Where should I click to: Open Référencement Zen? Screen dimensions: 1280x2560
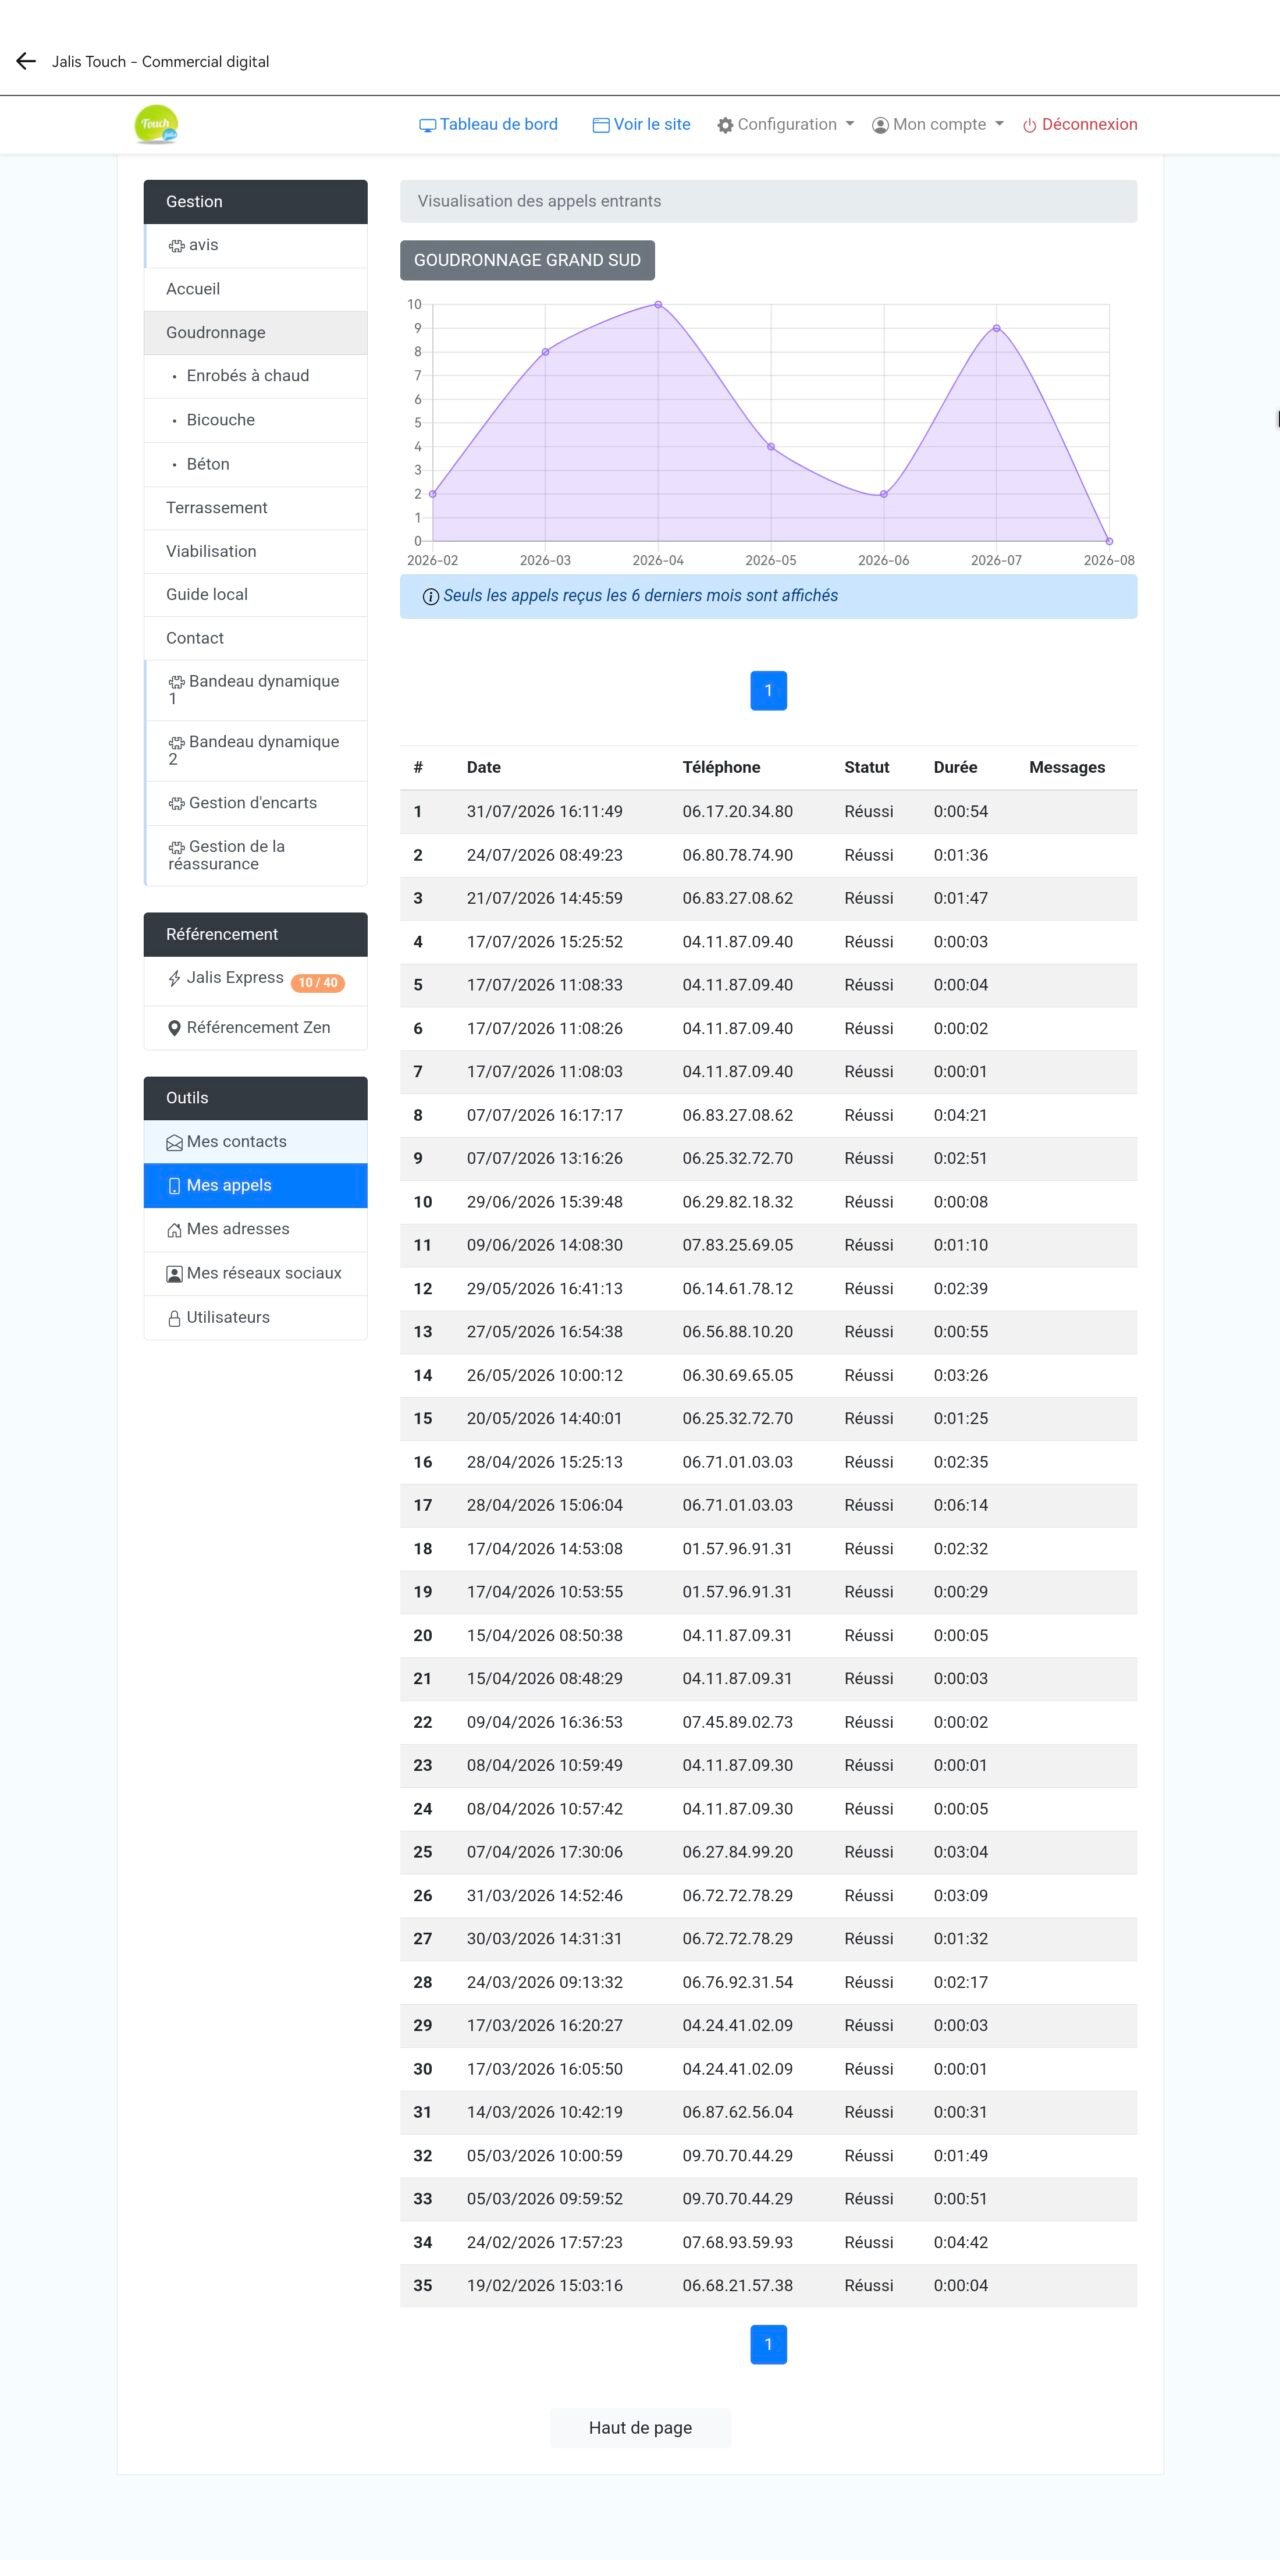(x=256, y=1028)
